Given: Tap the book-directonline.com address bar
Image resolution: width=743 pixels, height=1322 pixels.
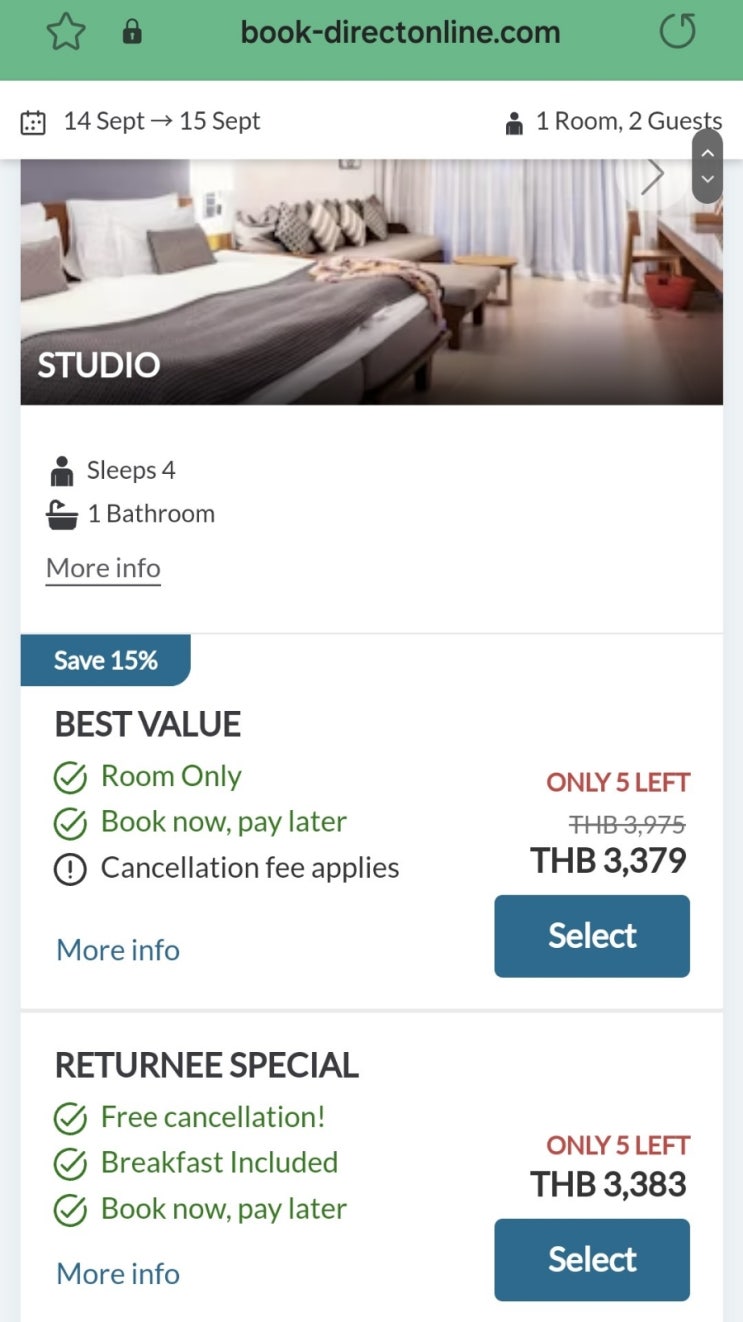Looking at the screenshot, I should point(400,32).
